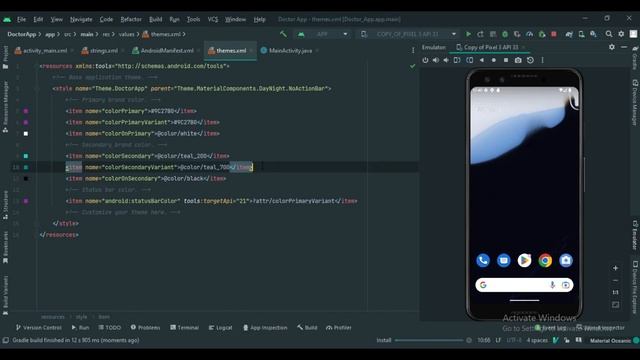640x360 pixels.
Task: Open Logcat tool window button
Action: 220,327
